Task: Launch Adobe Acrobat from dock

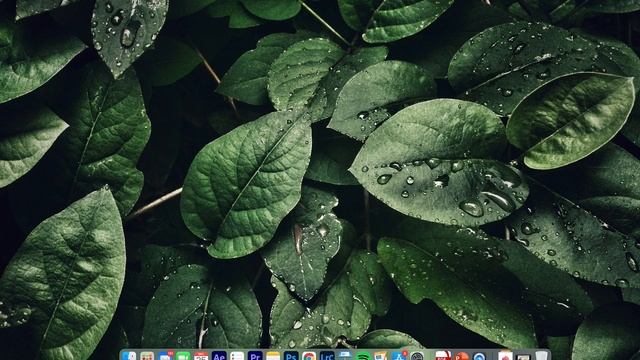Action: (443, 356)
